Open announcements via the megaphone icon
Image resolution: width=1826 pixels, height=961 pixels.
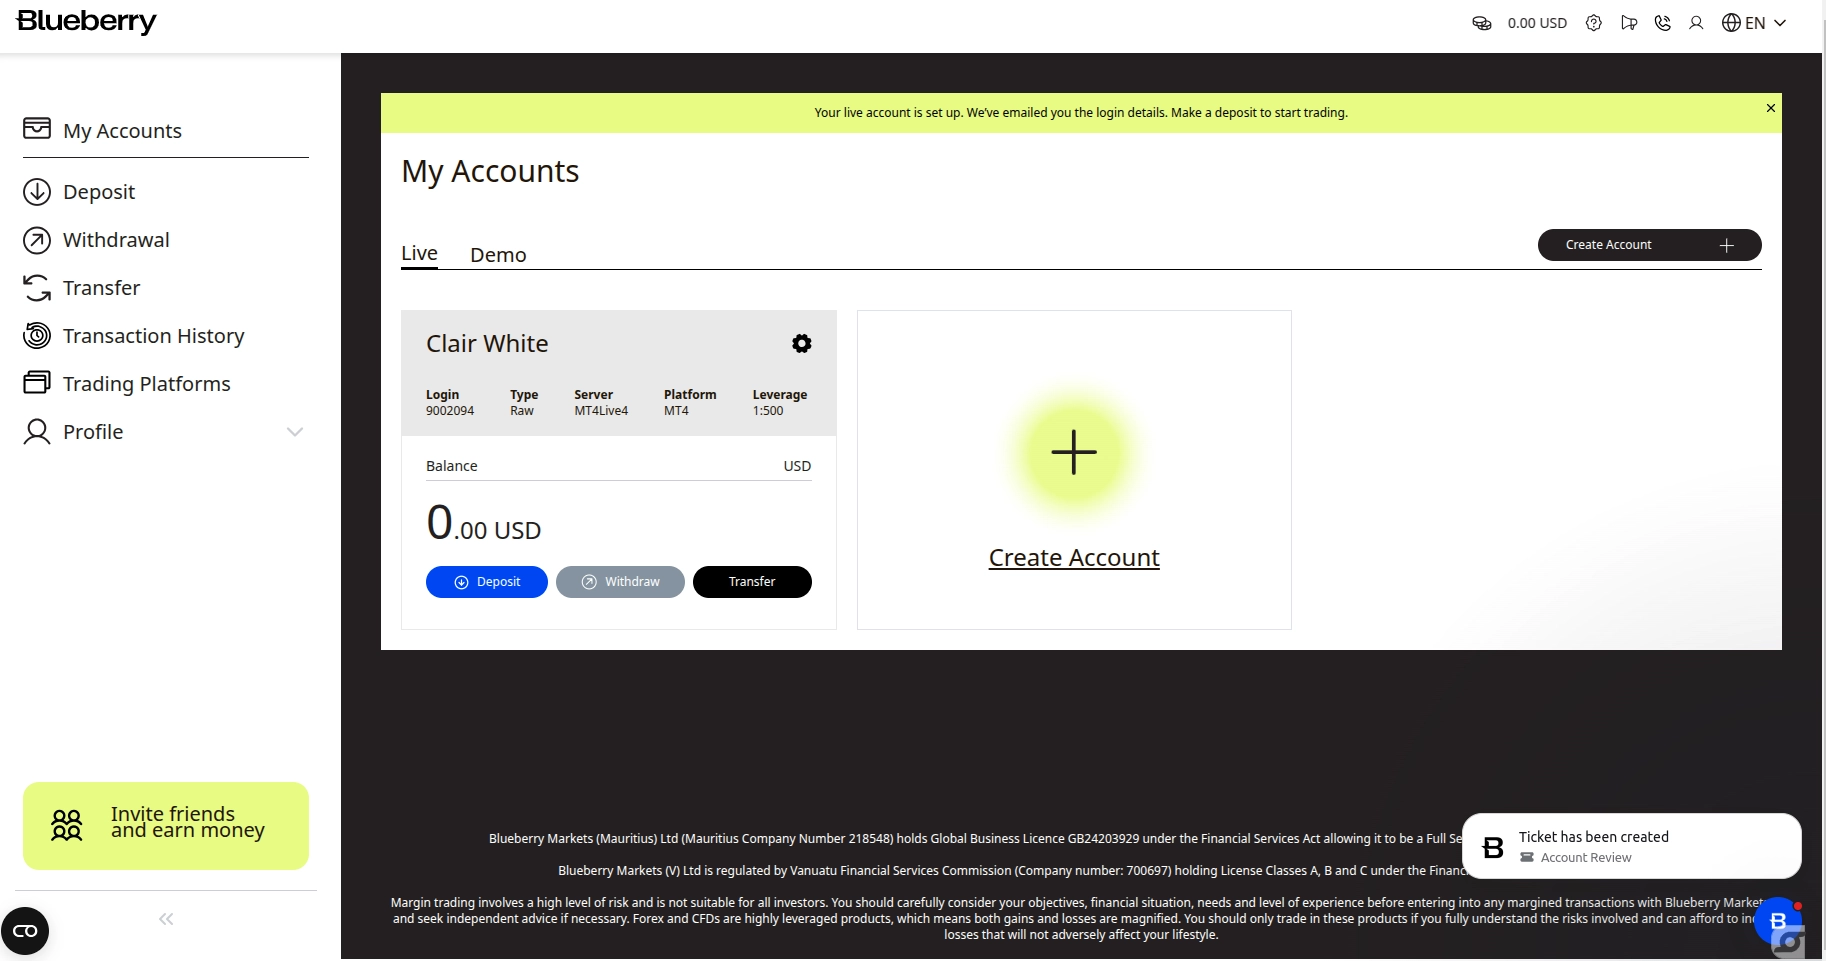tap(1629, 23)
